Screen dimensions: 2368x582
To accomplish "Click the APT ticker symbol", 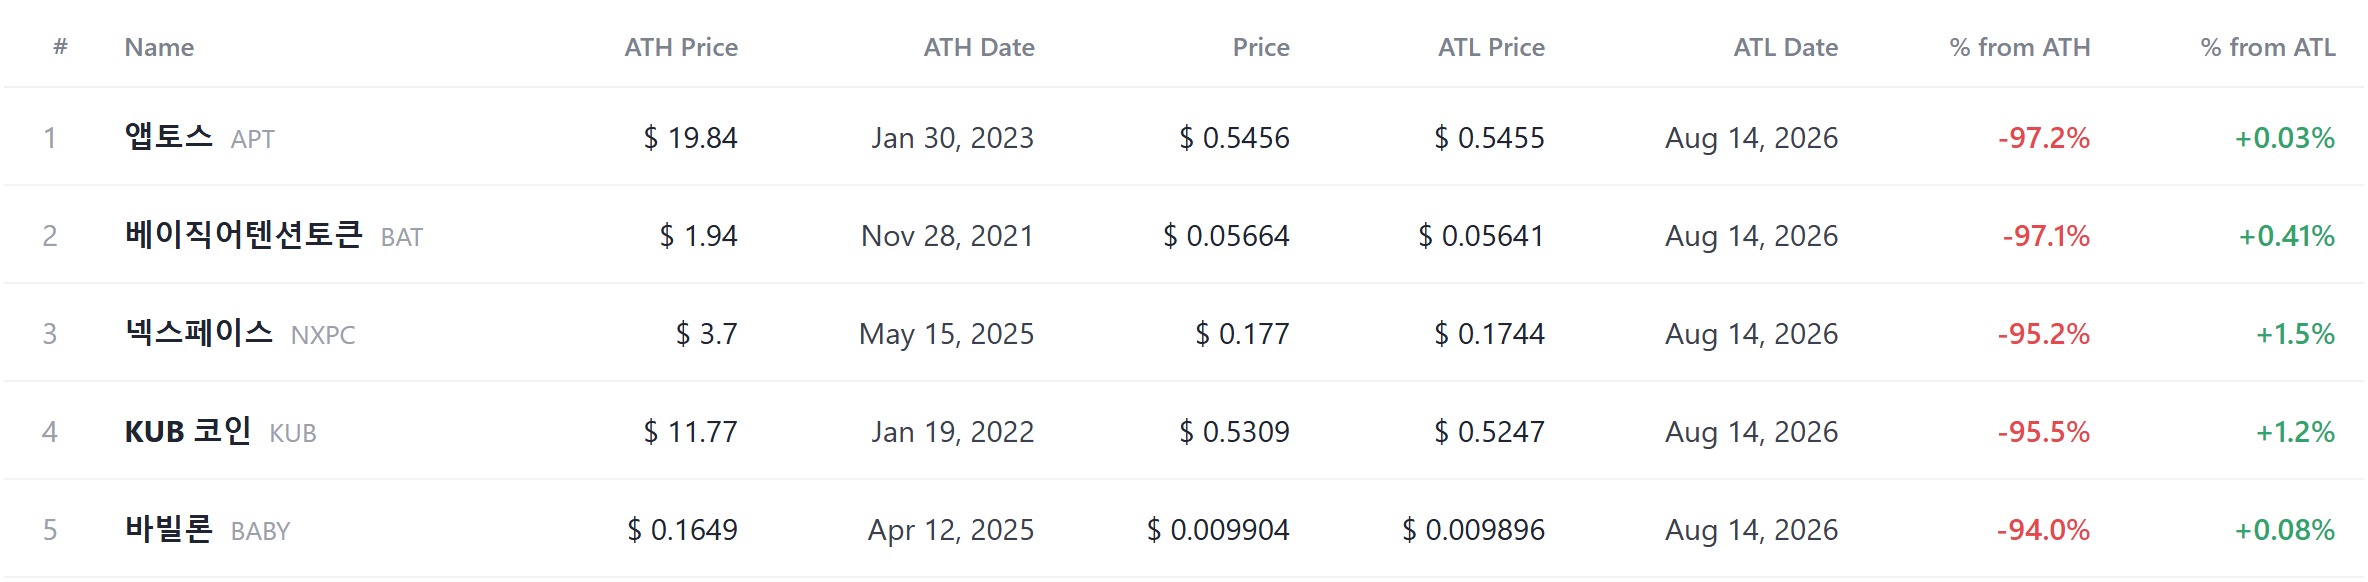I will [x=252, y=139].
